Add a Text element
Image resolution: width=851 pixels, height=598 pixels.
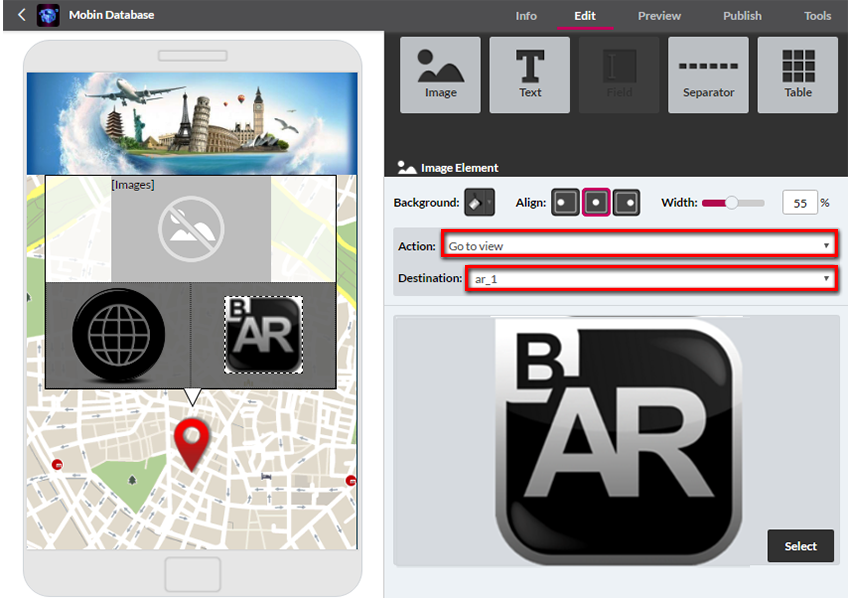[530, 75]
